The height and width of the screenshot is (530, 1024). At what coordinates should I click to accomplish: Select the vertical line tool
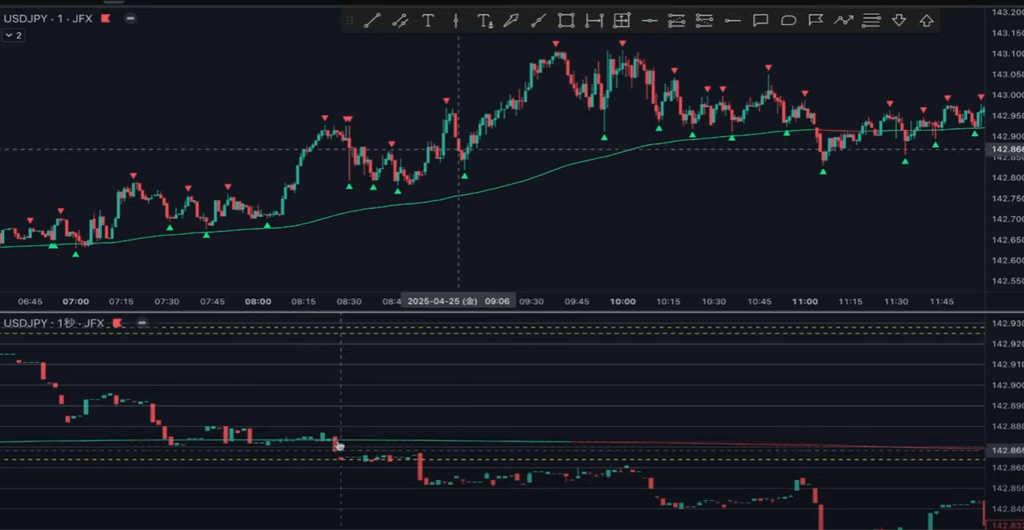coord(456,20)
